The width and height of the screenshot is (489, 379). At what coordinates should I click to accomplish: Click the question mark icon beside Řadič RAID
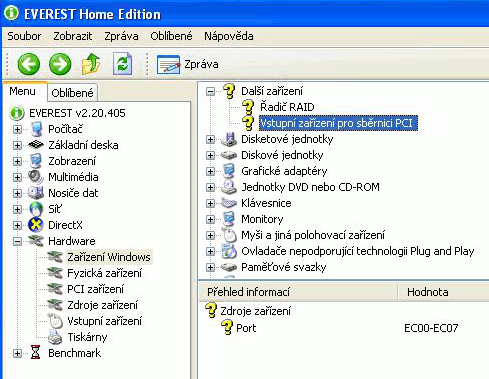(248, 107)
